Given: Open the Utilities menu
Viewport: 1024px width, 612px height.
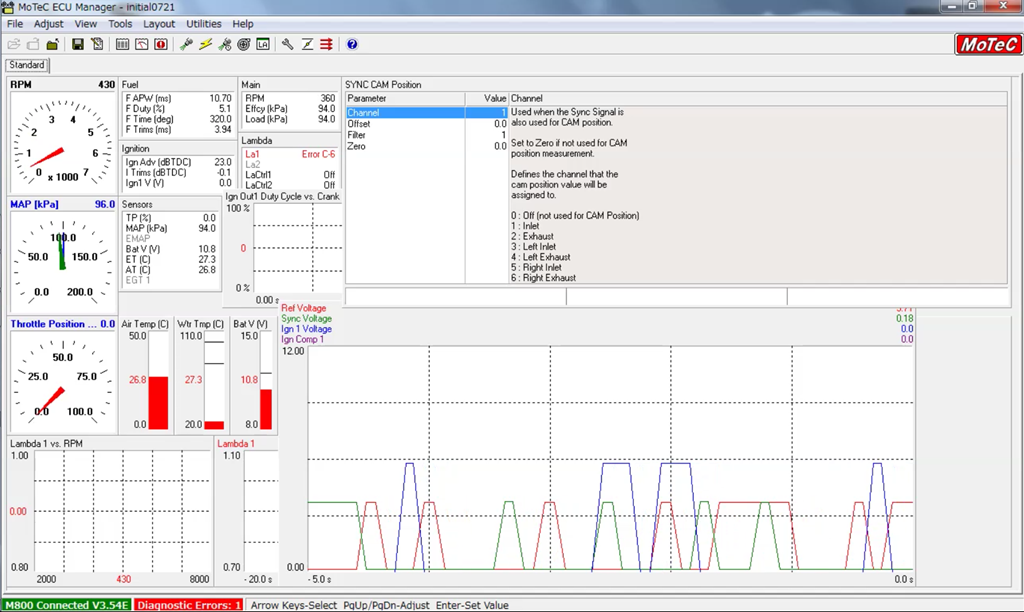Looking at the screenshot, I should coord(204,24).
